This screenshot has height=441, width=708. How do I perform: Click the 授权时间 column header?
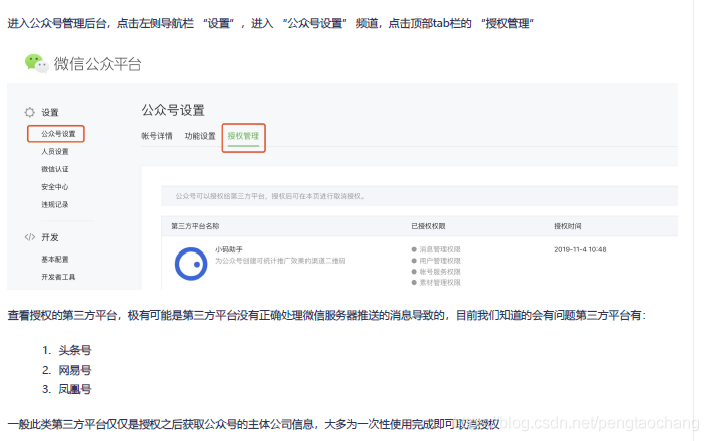tap(568, 226)
